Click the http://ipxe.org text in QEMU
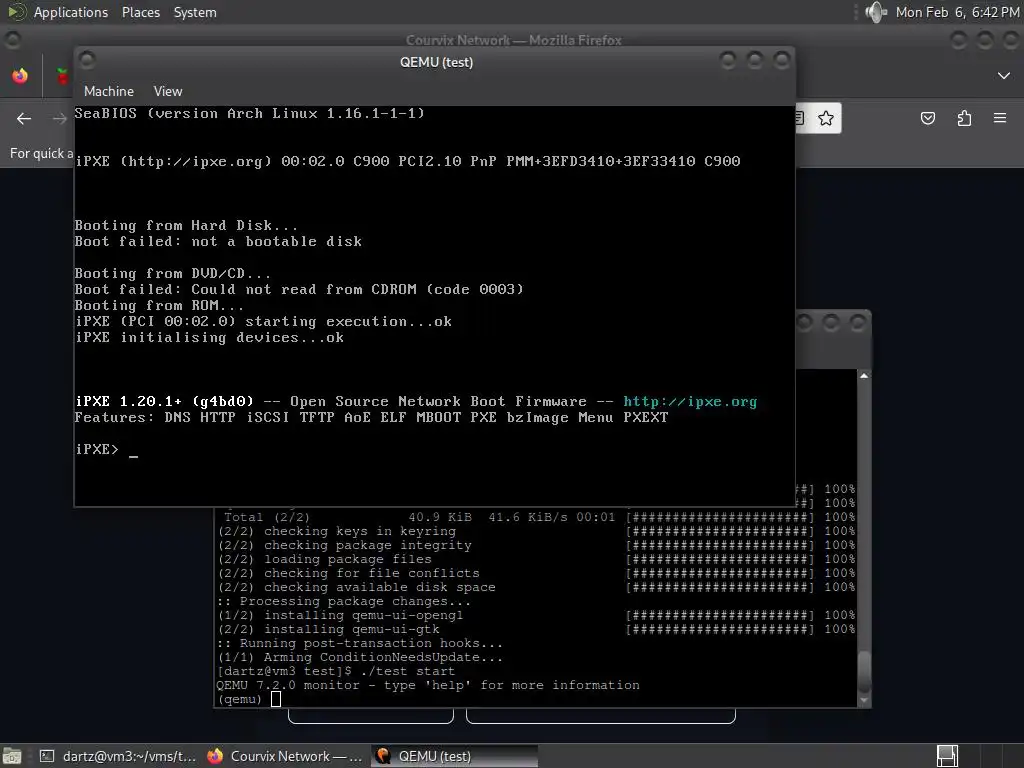The width and height of the screenshot is (1024, 768). 690,402
